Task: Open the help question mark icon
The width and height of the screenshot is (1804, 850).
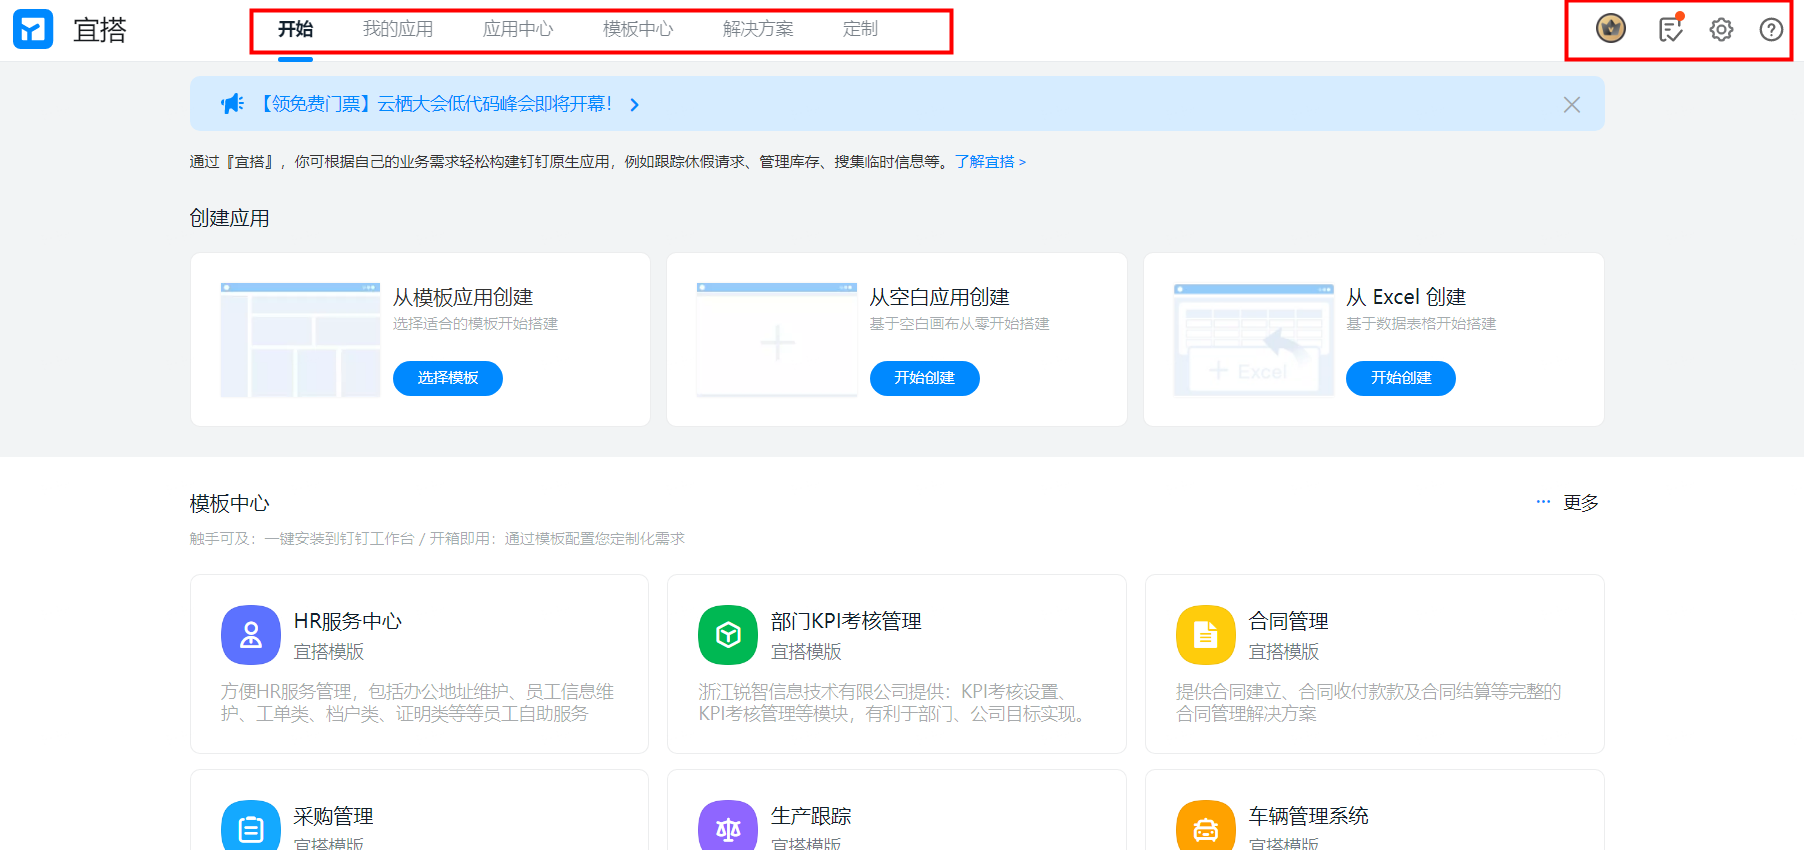Action: pos(1771,30)
